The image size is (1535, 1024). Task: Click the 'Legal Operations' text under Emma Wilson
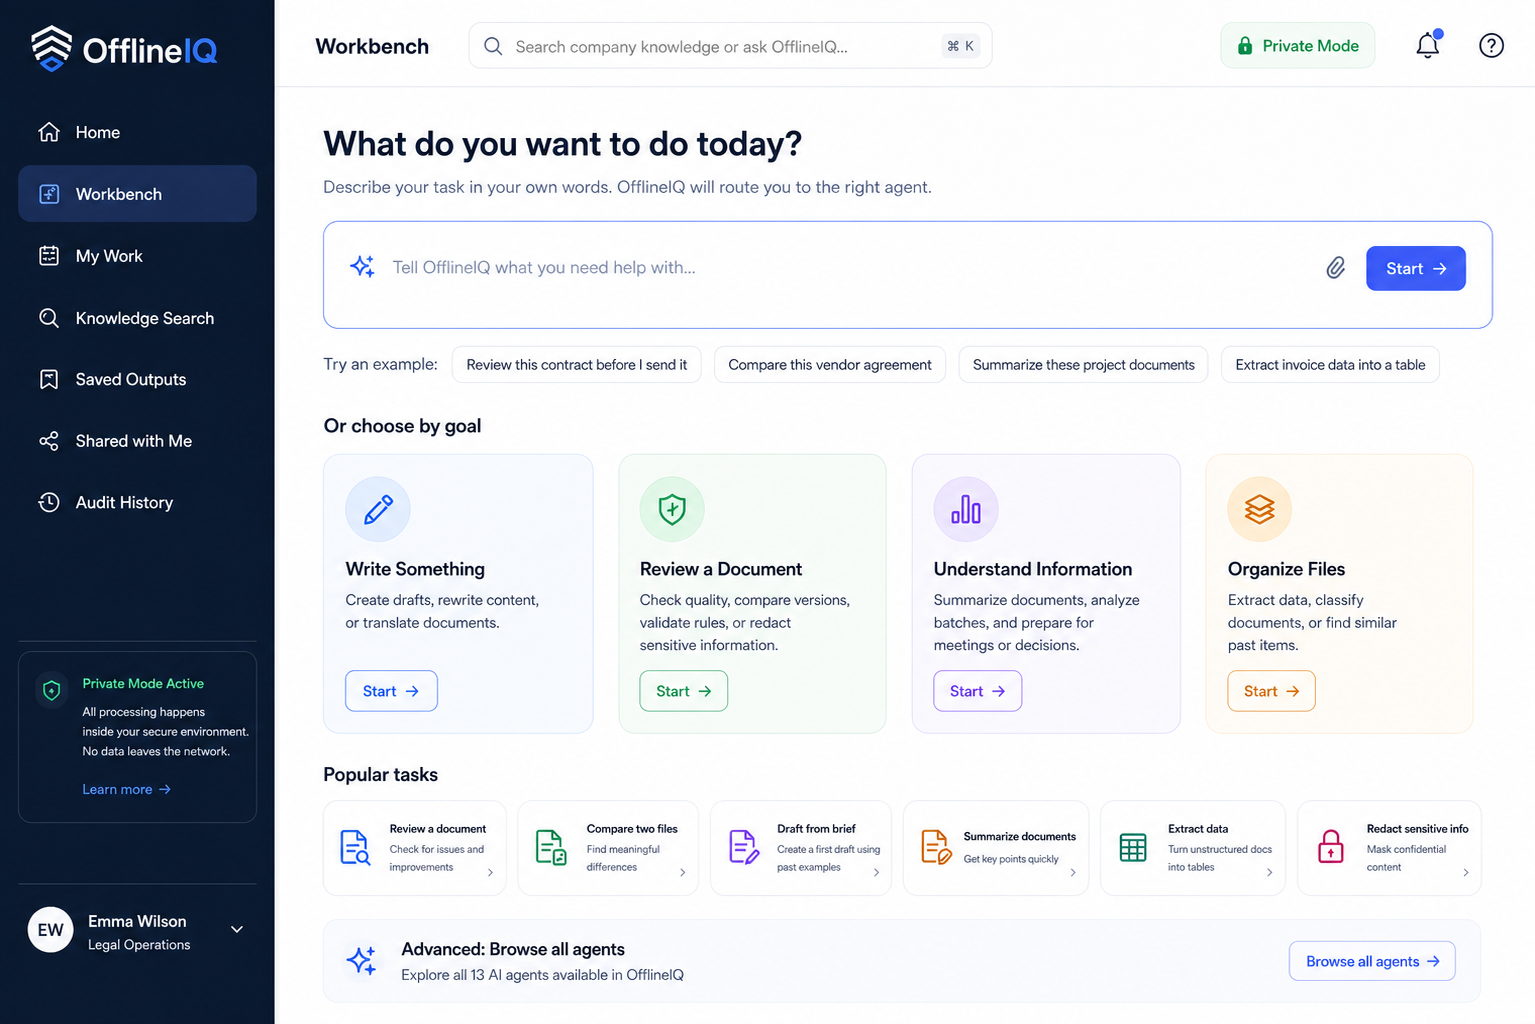[x=139, y=945]
